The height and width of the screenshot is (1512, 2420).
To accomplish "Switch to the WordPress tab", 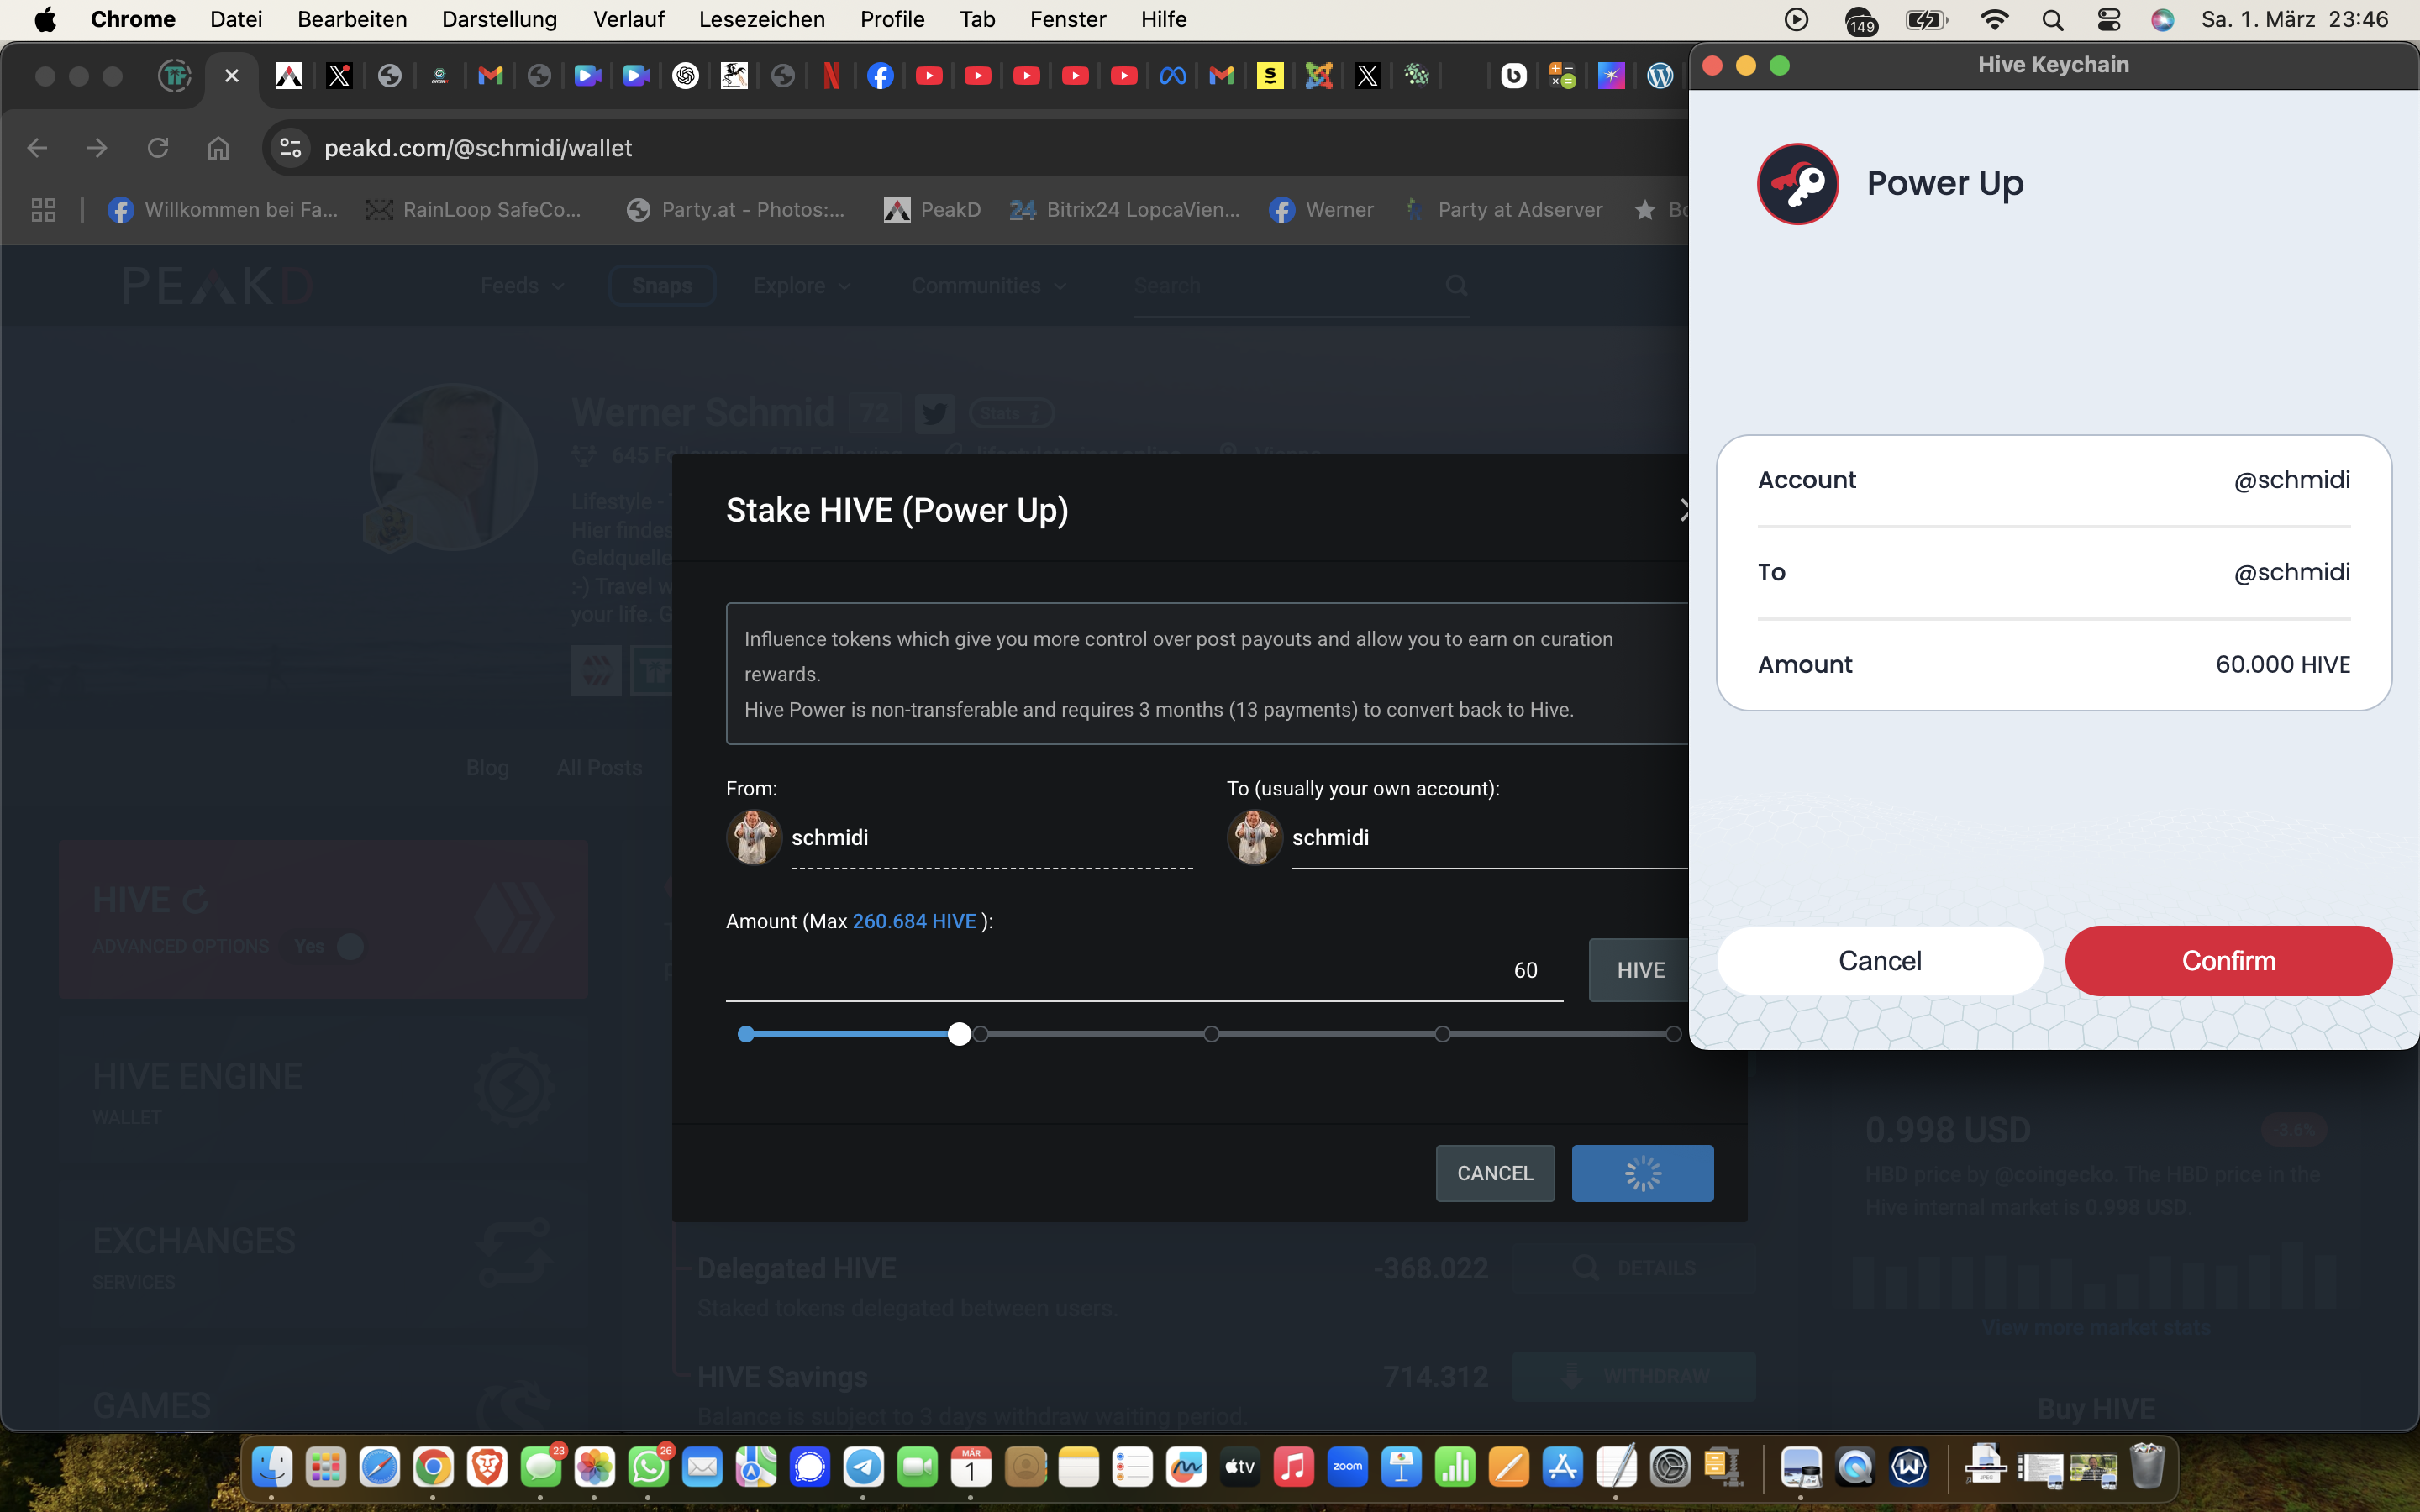I will click(x=1660, y=76).
